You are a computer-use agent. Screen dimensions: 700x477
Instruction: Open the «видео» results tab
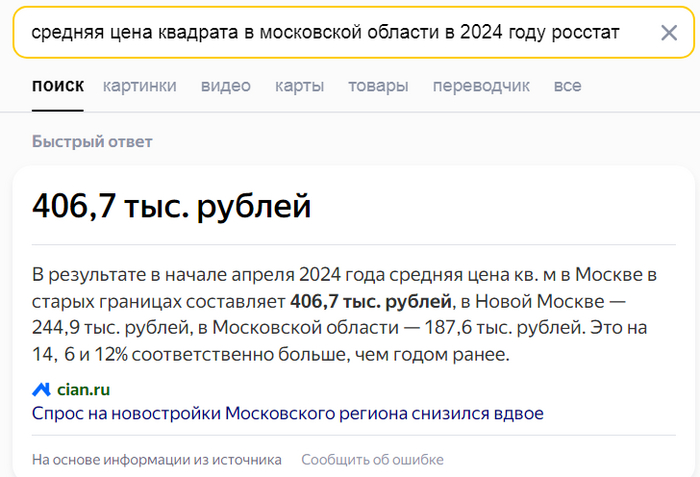tap(226, 86)
